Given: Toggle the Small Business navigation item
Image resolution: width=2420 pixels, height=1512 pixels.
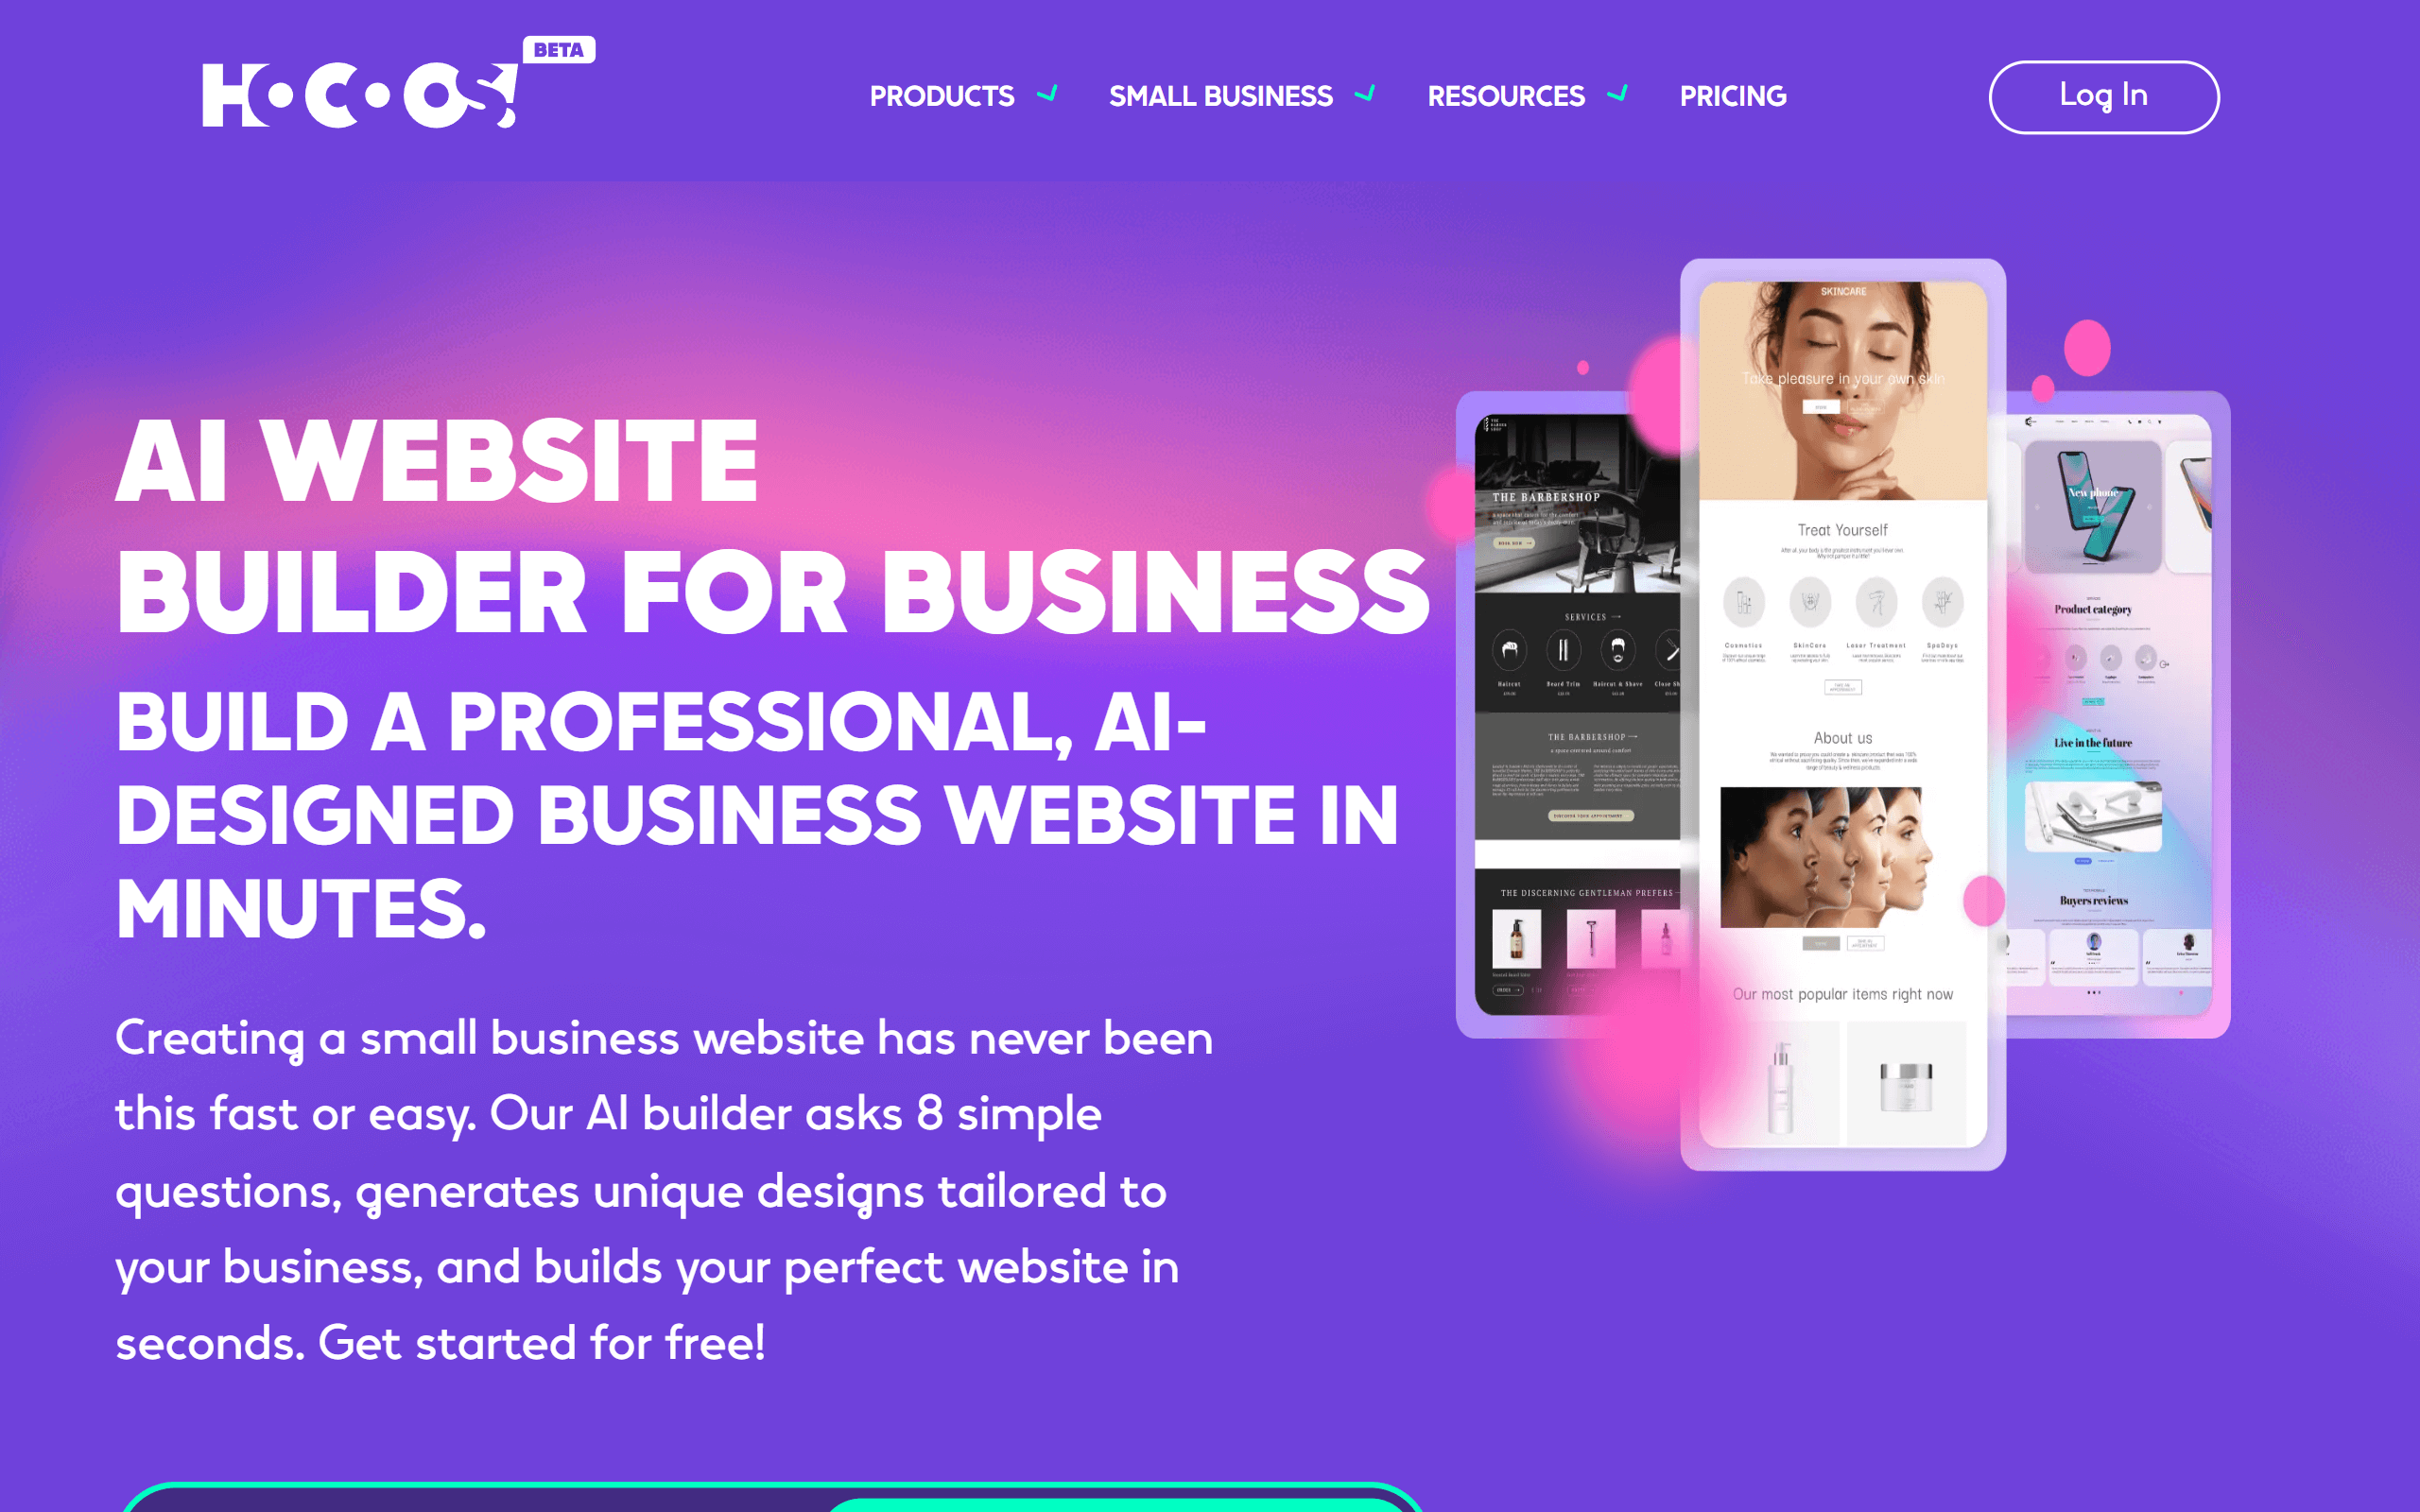Looking at the screenshot, I should [x=1219, y=95].
